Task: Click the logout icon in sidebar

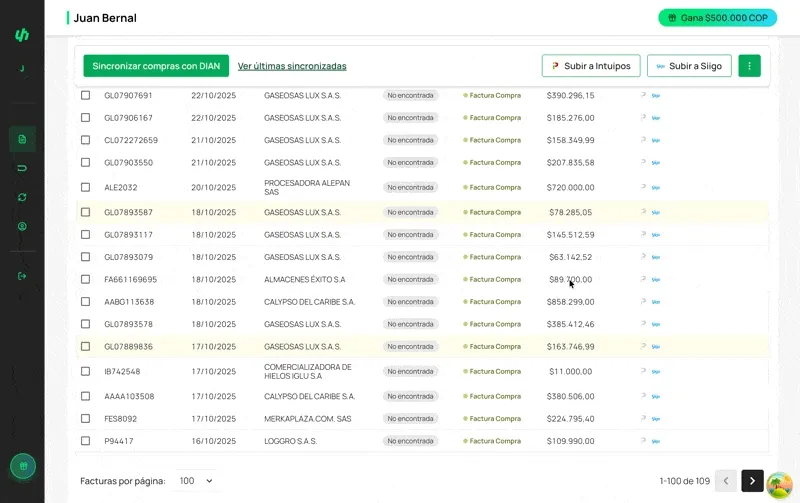Action: point(22,276)
